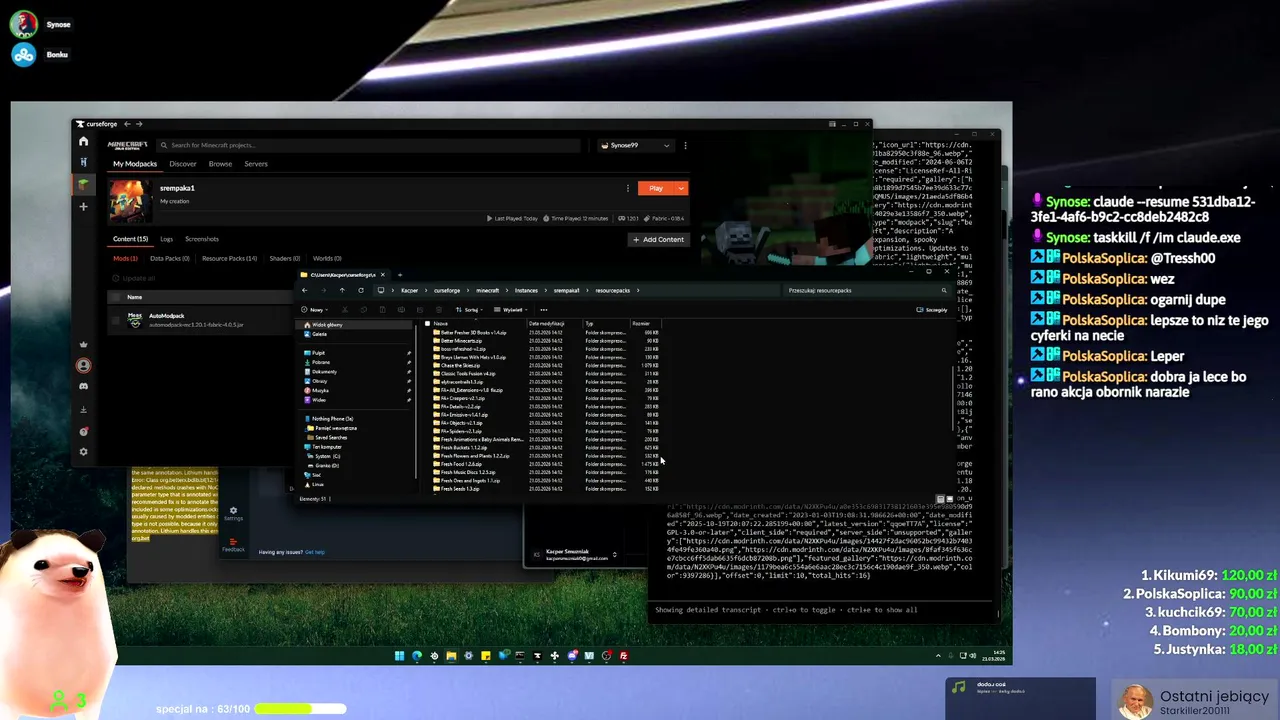This screenshot has width=1280, height=720.
Task: Select the Shaders (0) tab
Action: click(285, 258)
